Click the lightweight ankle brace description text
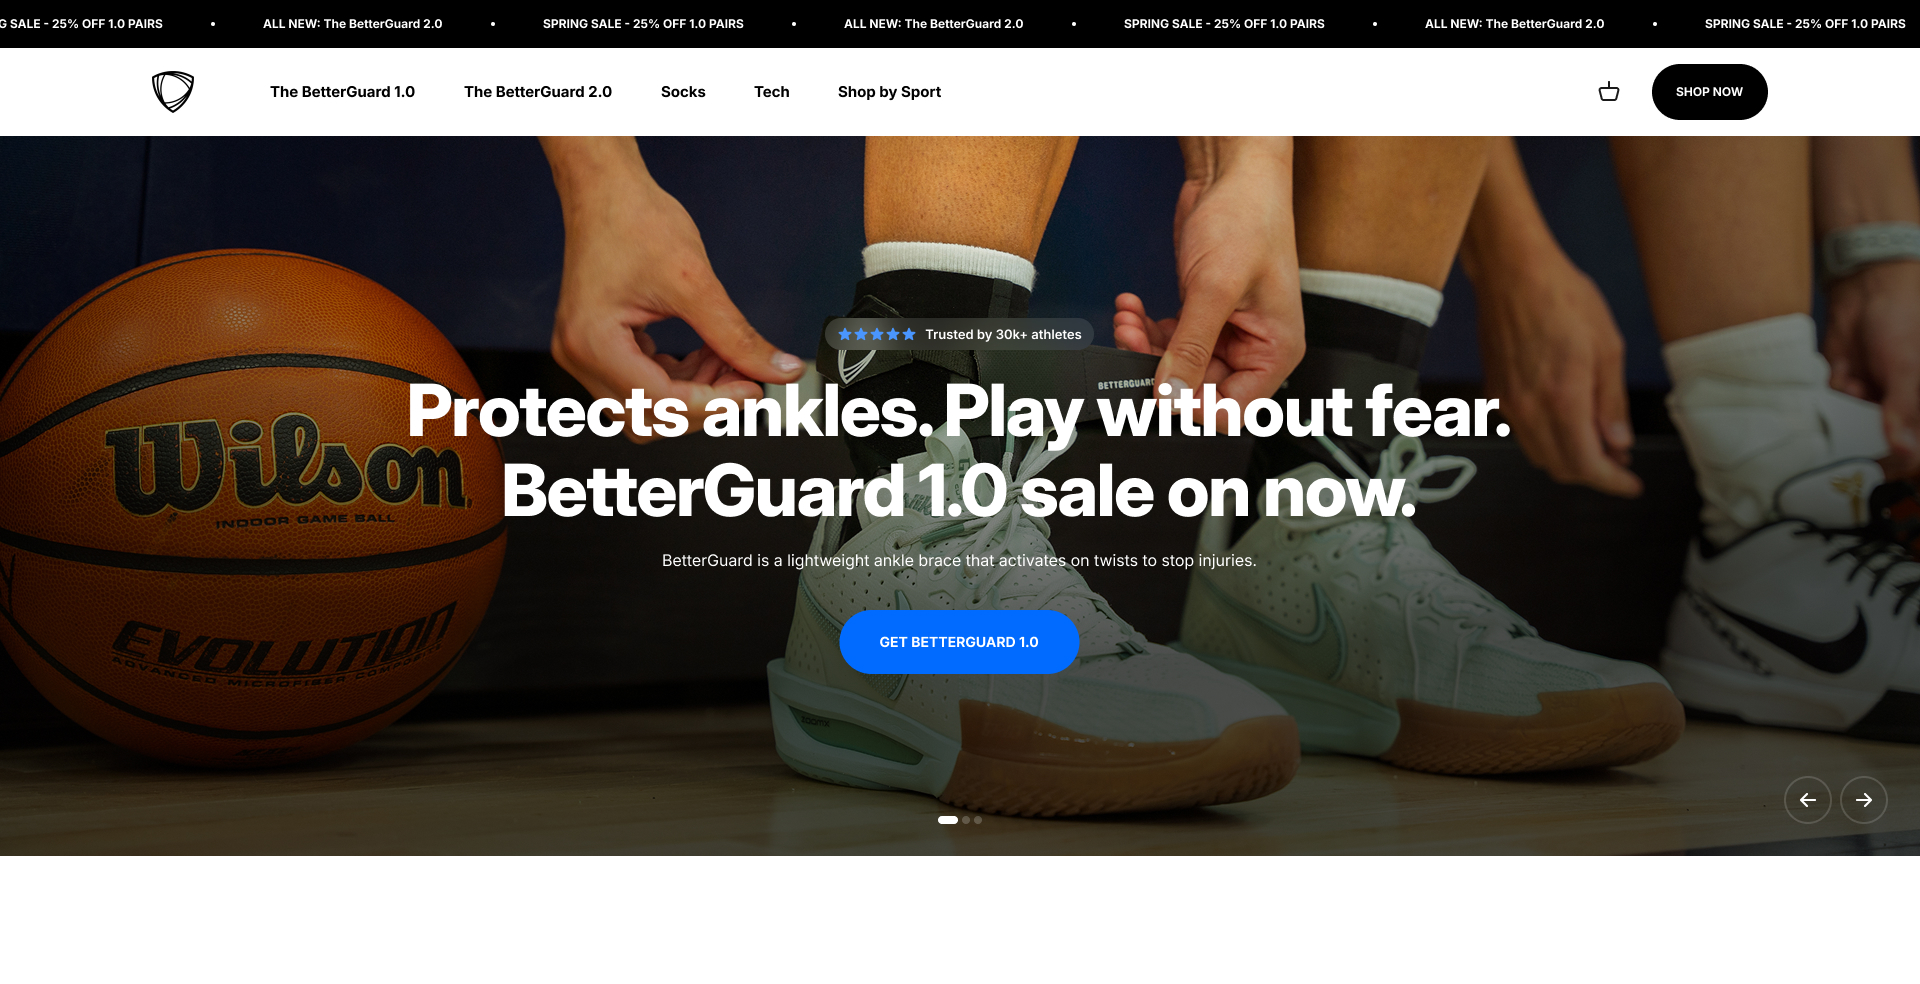This screenshot has width=1920, height=984. click(x=959, y=561)
